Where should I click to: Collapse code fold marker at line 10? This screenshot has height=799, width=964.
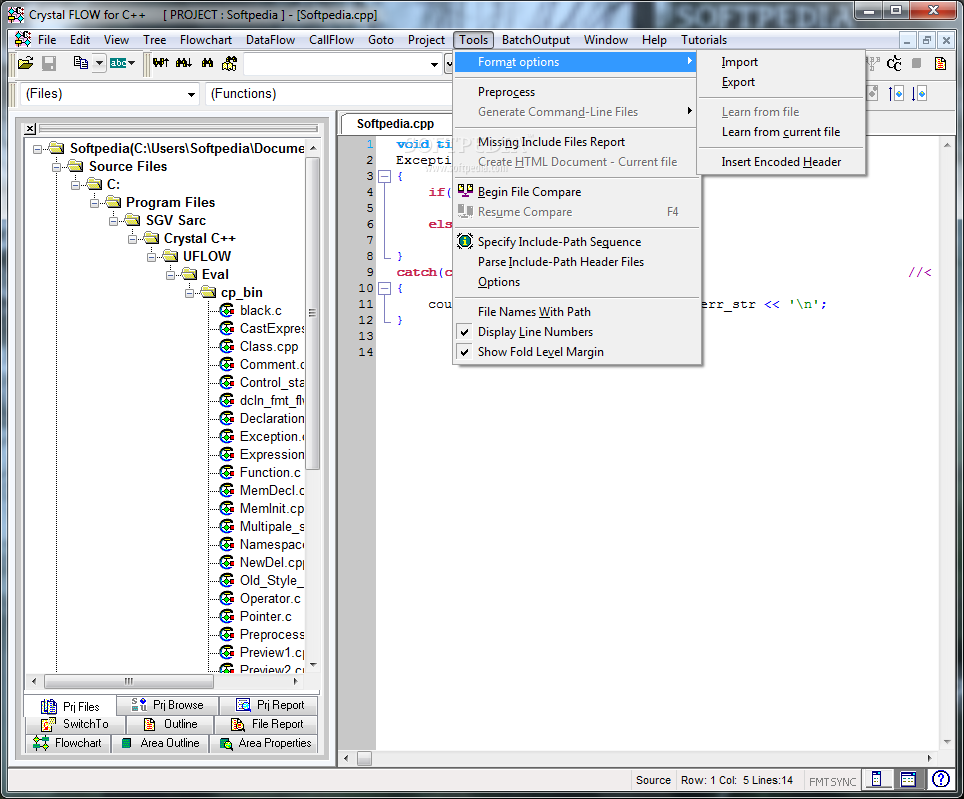[385, 288]
